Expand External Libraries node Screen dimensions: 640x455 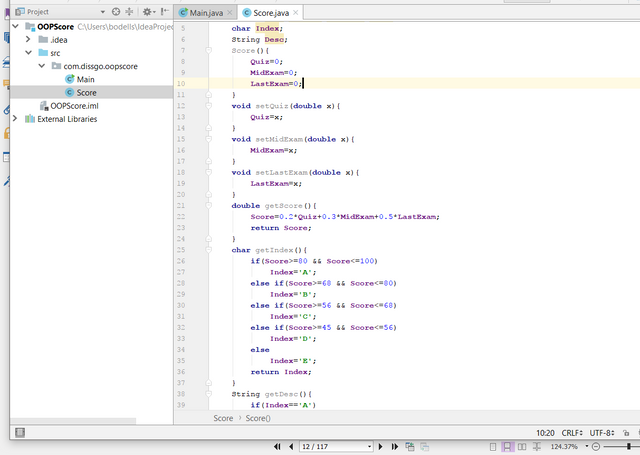coord(15,119)
